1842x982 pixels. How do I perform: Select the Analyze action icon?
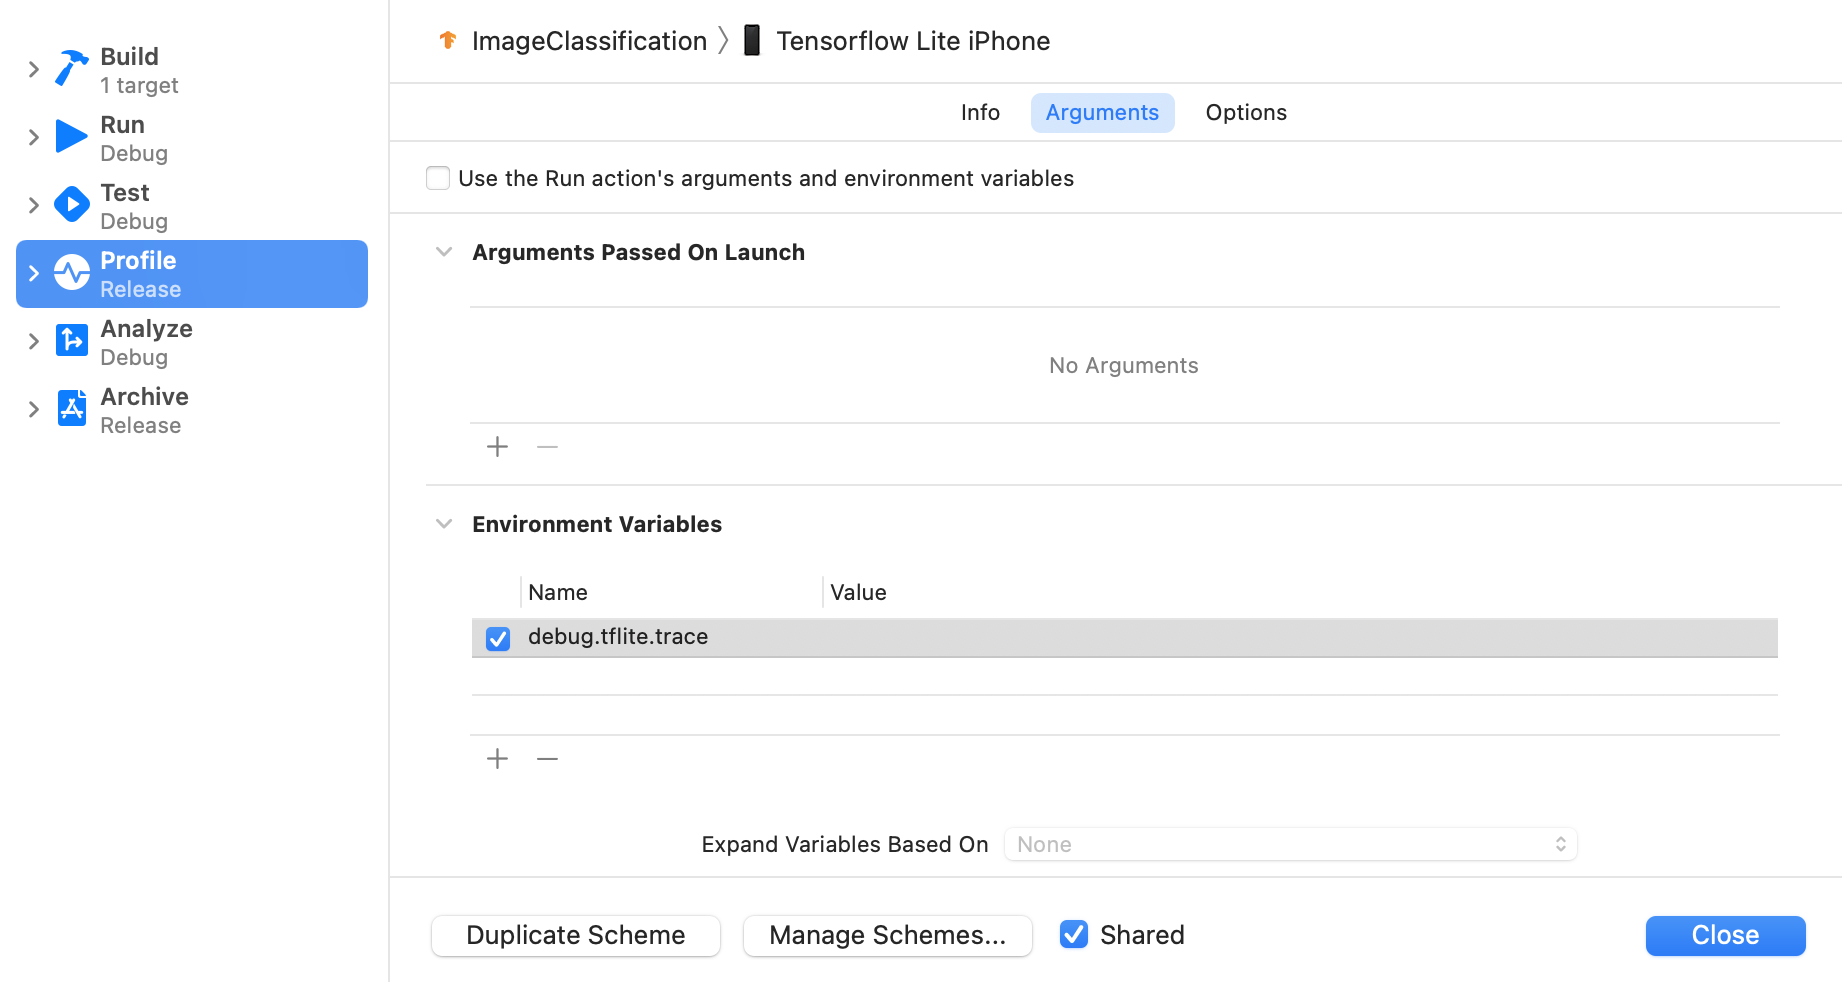70,340
